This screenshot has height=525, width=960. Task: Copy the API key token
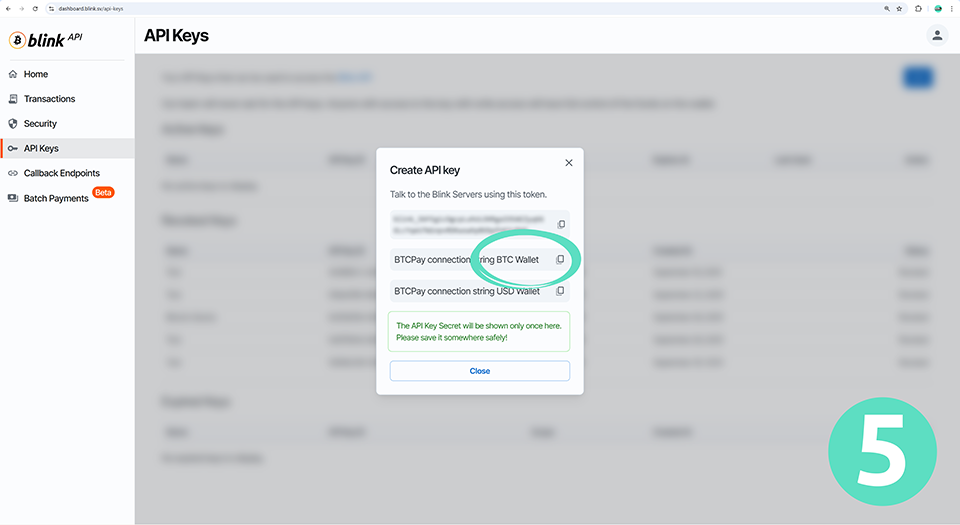tap(561, 224)
